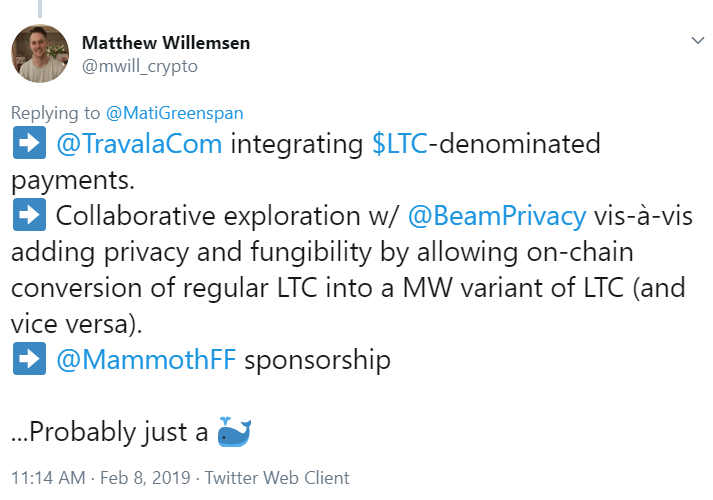The image size is (713, 500).
Task: Click the Twitter Web Client source label
Action: [285, 478]
